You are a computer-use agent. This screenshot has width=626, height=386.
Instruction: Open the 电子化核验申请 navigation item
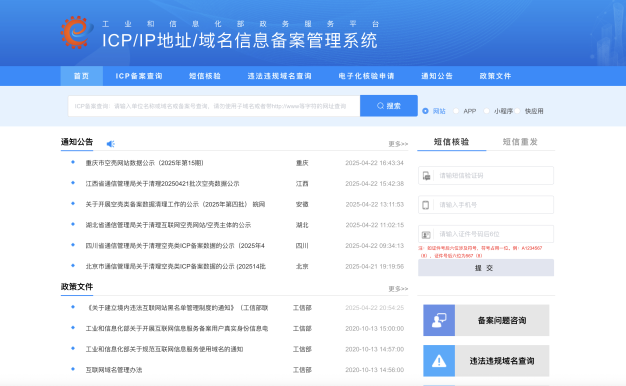[366, 76]
